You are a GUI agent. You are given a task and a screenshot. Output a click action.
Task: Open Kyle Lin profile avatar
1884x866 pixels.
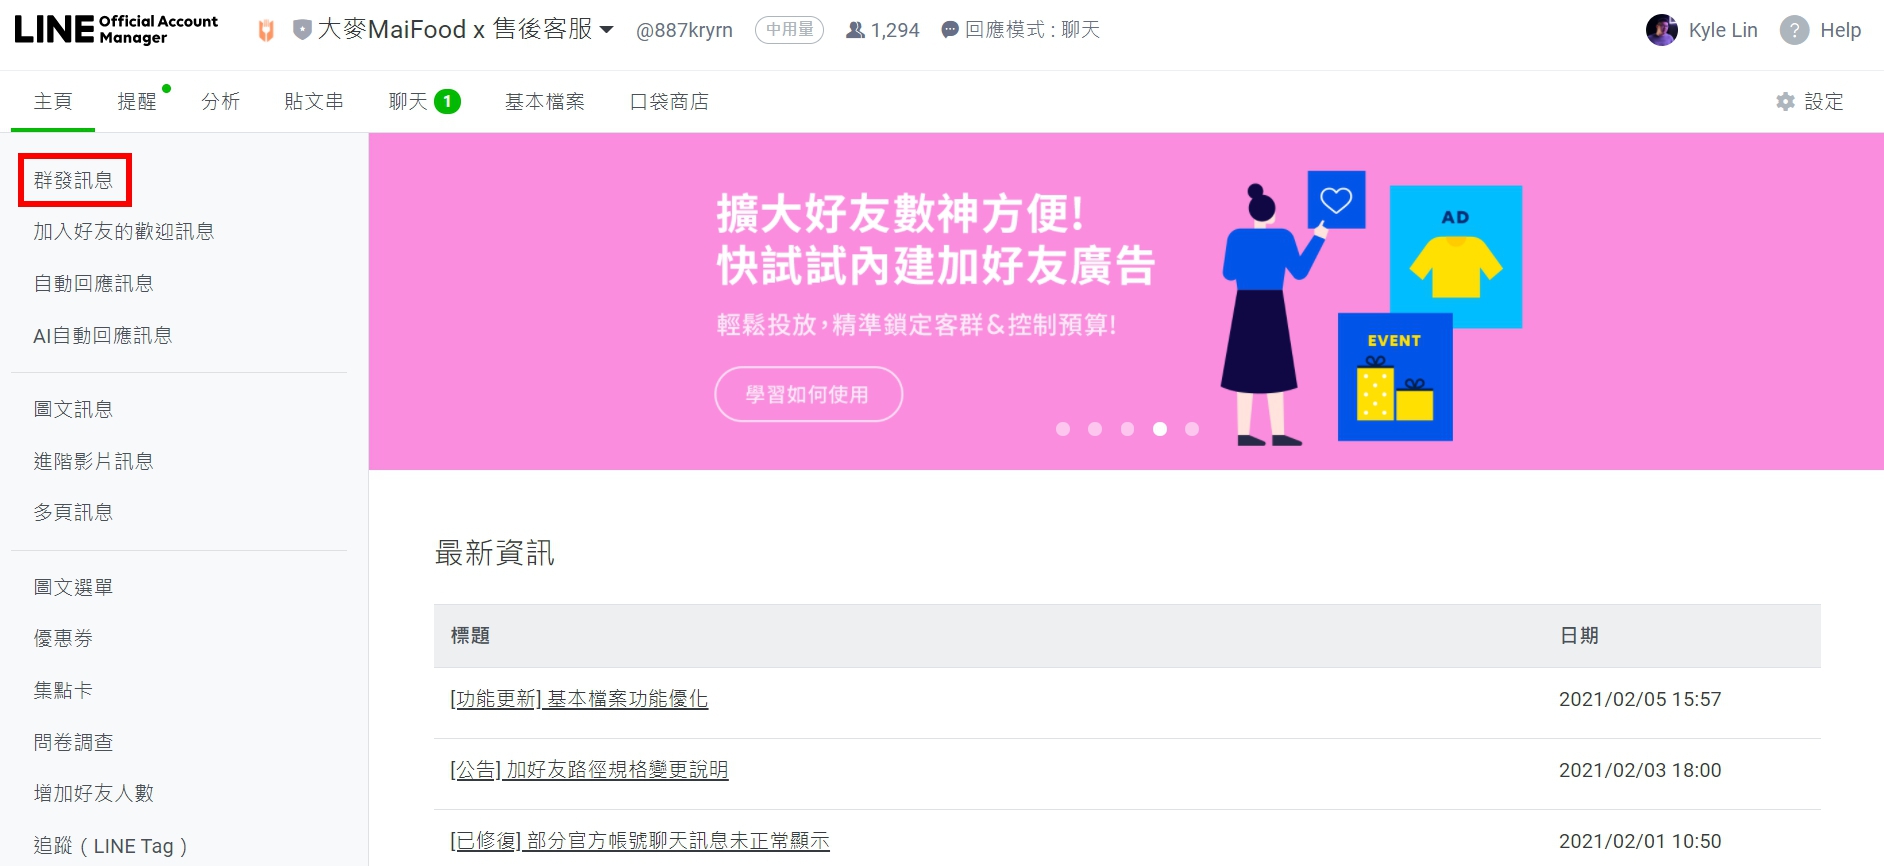click(1662, 30)
